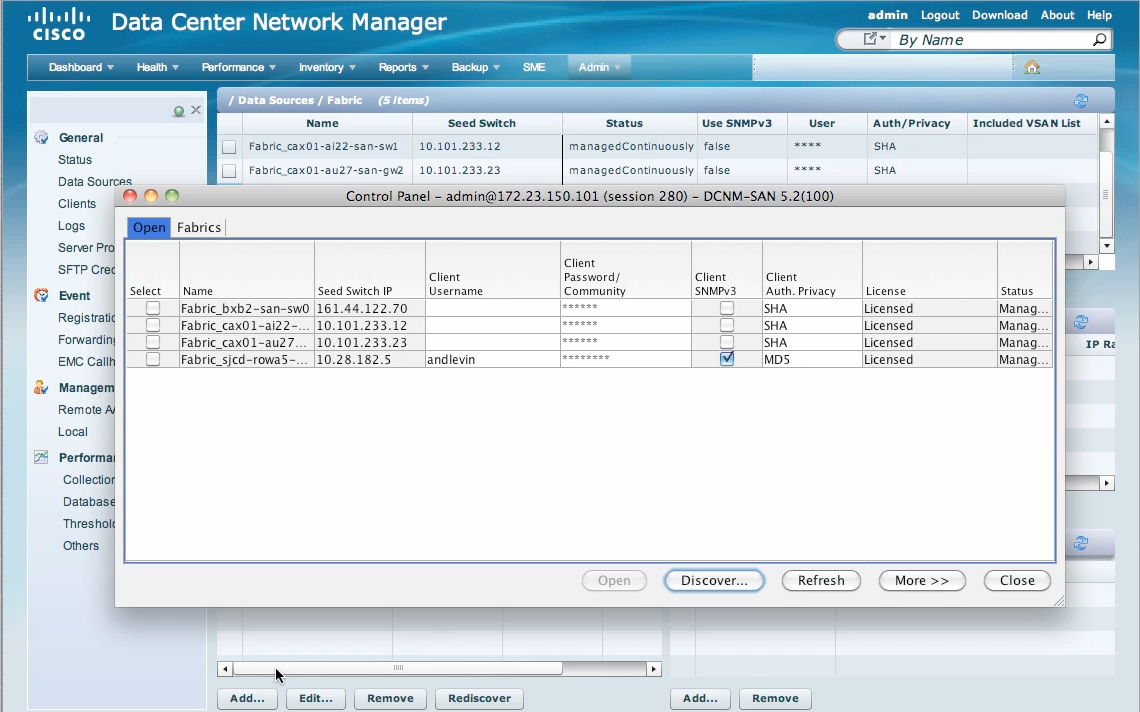Select checkbox for Fabric_cax01-au27 in Control Panel
This screenshot has width=1140, height=712.
pyautogui.click(x=153, y=342)
